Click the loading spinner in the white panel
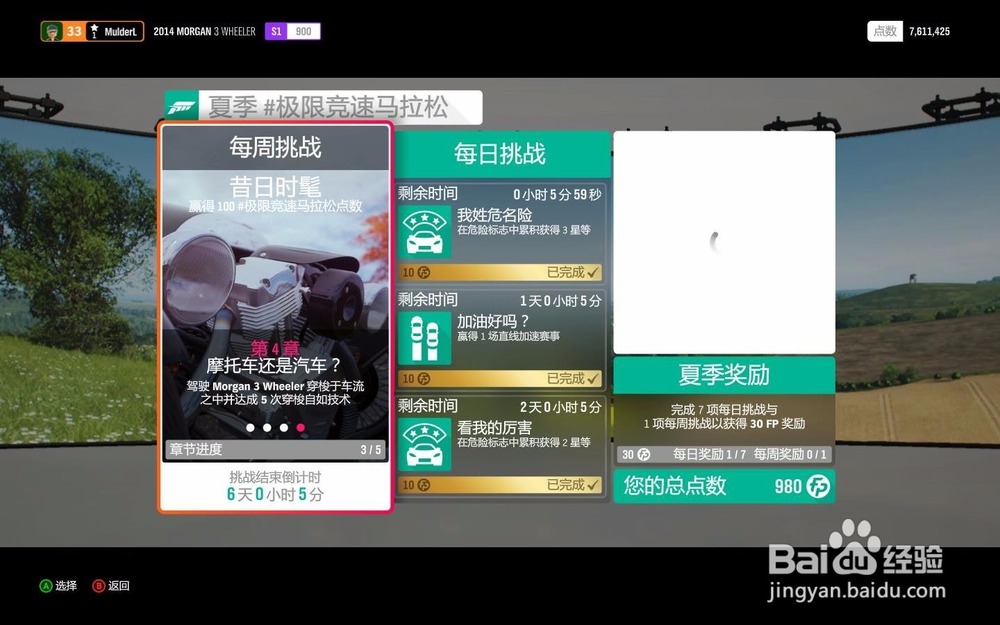 [x=717, y=242]
